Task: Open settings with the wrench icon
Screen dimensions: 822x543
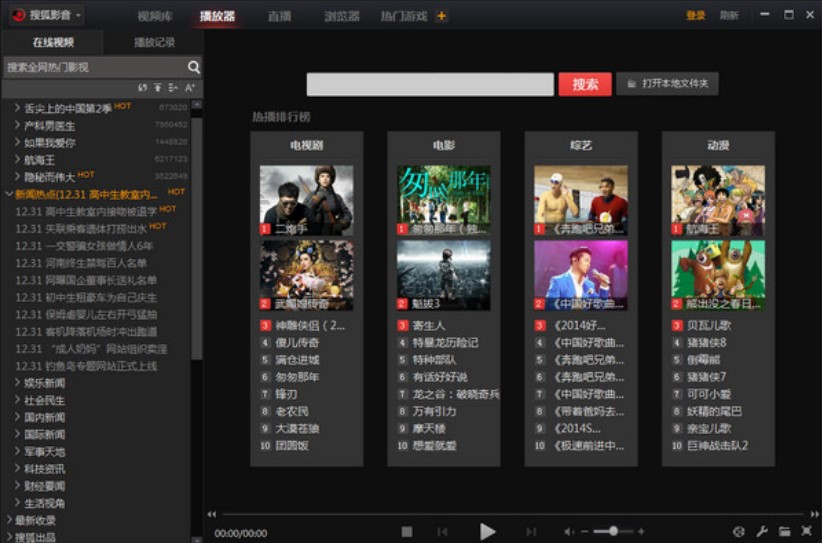Action: coord(762,531)
